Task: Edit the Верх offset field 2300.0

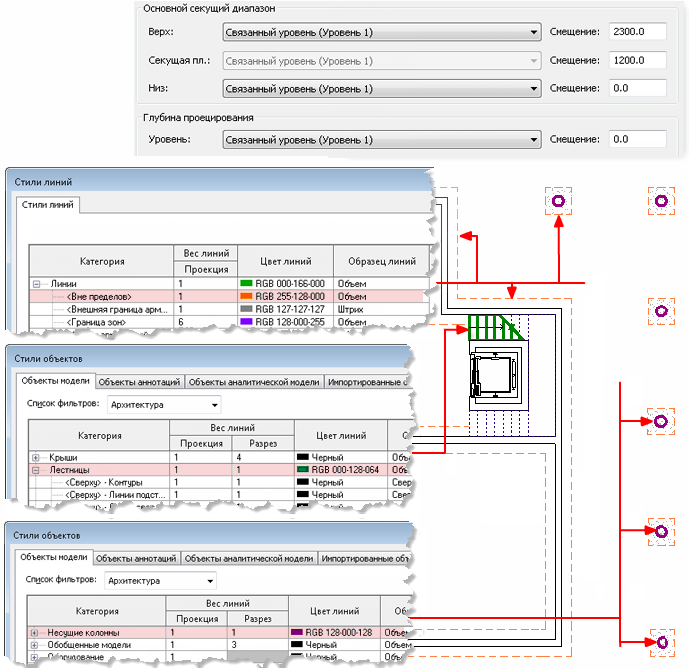Action: (637, 32)
